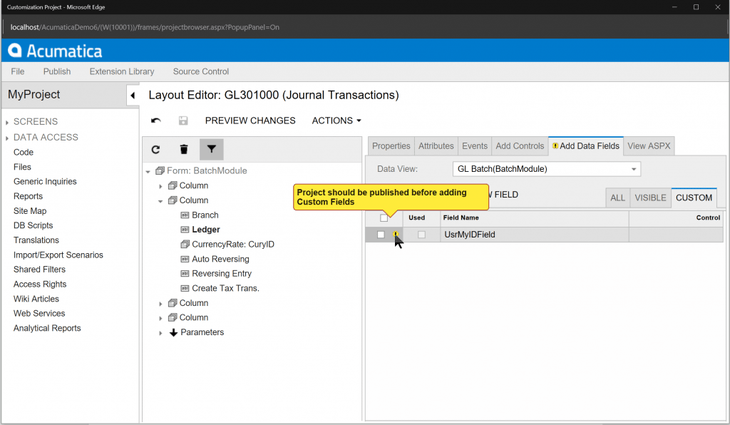Switch to the View ASPX tab

point(649,146)
